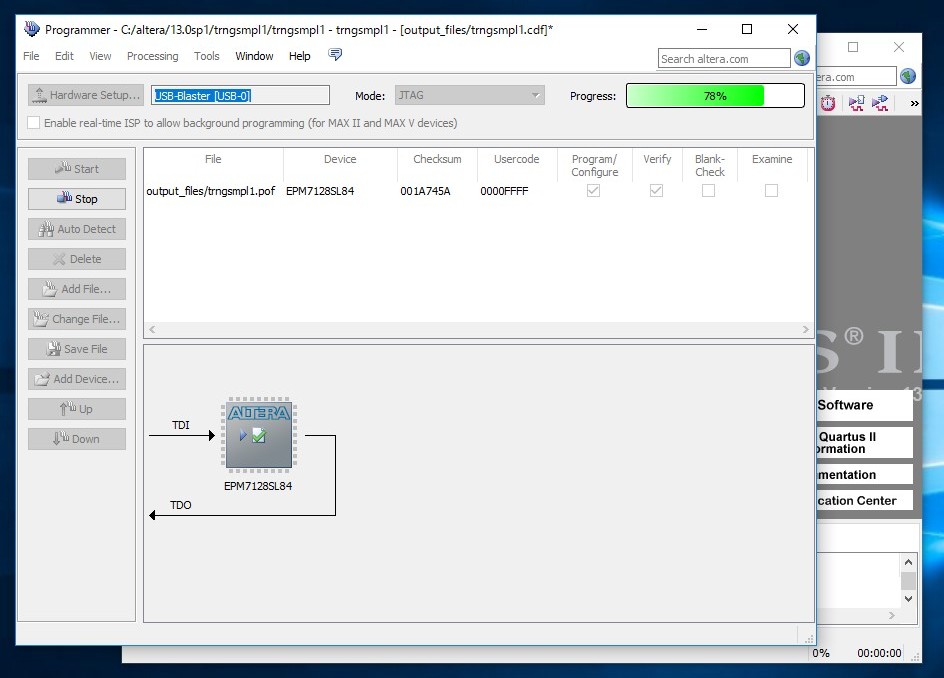Click the globe icon in the background Quartus window
The image size is (944, 678).
click(x=908, y=76)
